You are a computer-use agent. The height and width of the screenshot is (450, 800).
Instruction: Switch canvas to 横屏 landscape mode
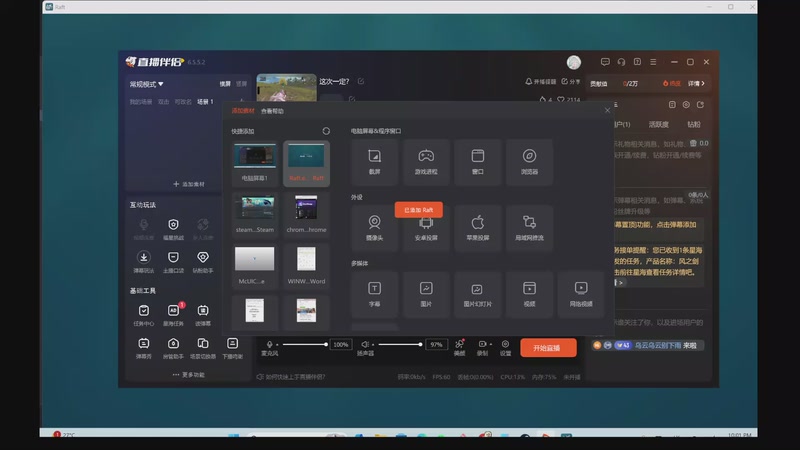pyautogui.click(x=225, y=84)
